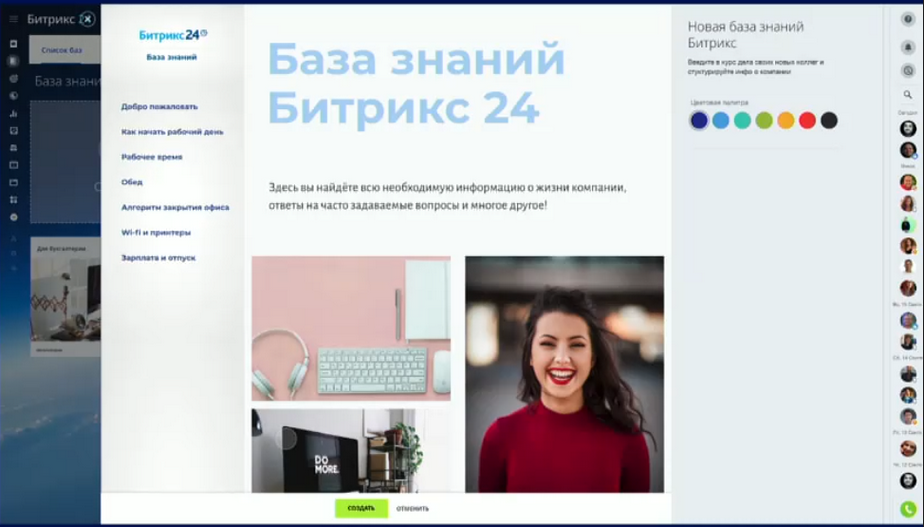This screenshot has width=924, height=527.
Task: Open the hamburger menu beside Битрикс title
Action: 14,19
